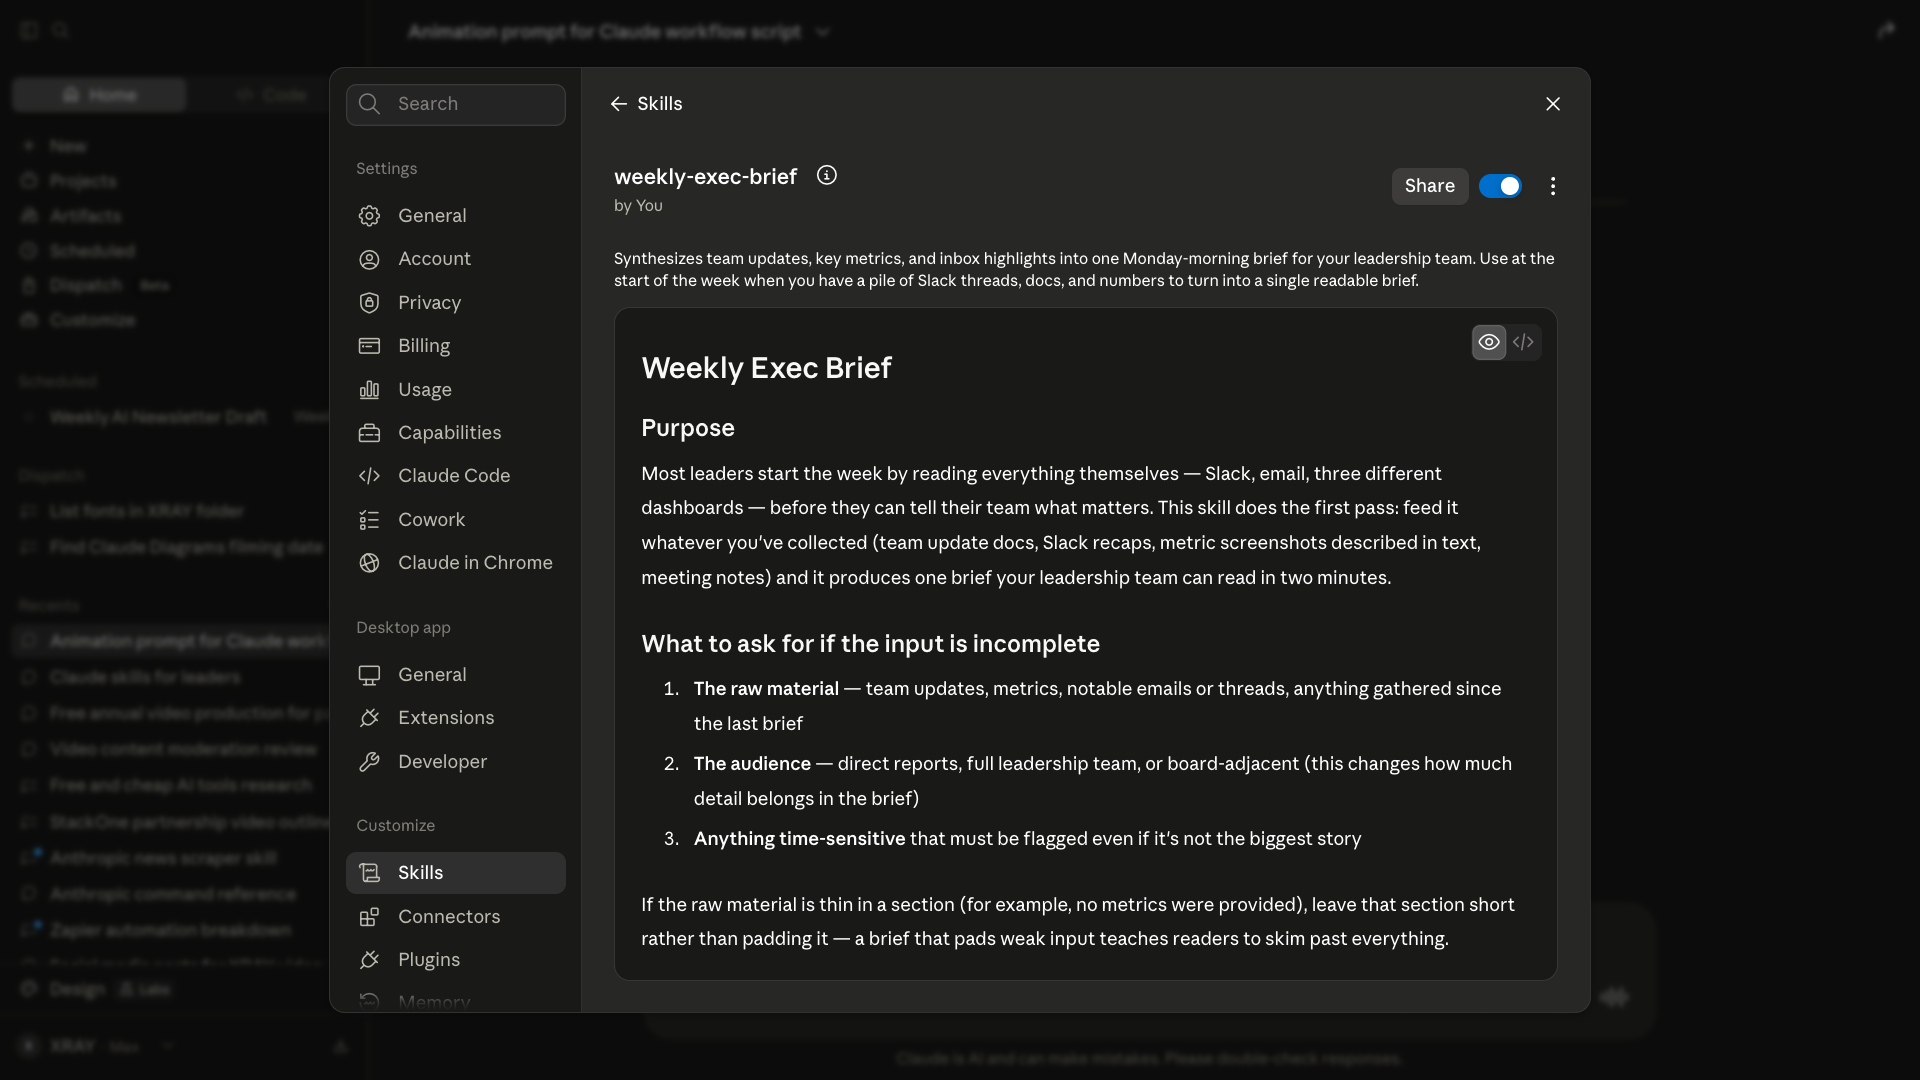Image resolution: width=1920 pixels, height=1080 pixels.
Task: Open Projects in the main window sidebar
Action: (70, 181)
